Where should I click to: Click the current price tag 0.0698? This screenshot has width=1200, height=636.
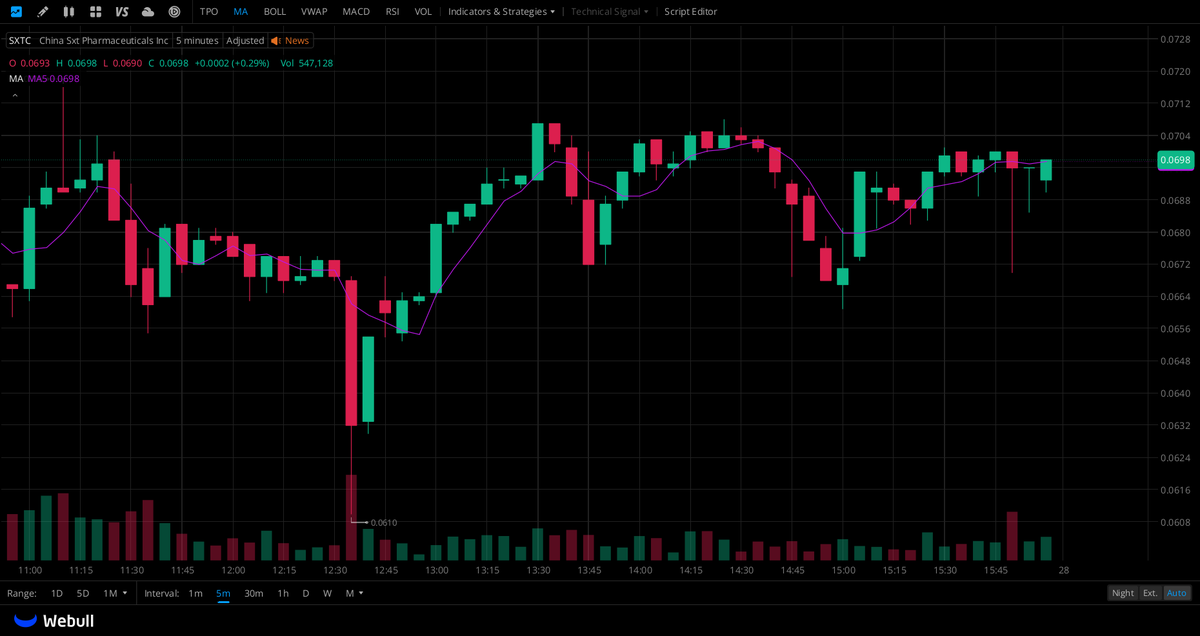[1175, 160]
